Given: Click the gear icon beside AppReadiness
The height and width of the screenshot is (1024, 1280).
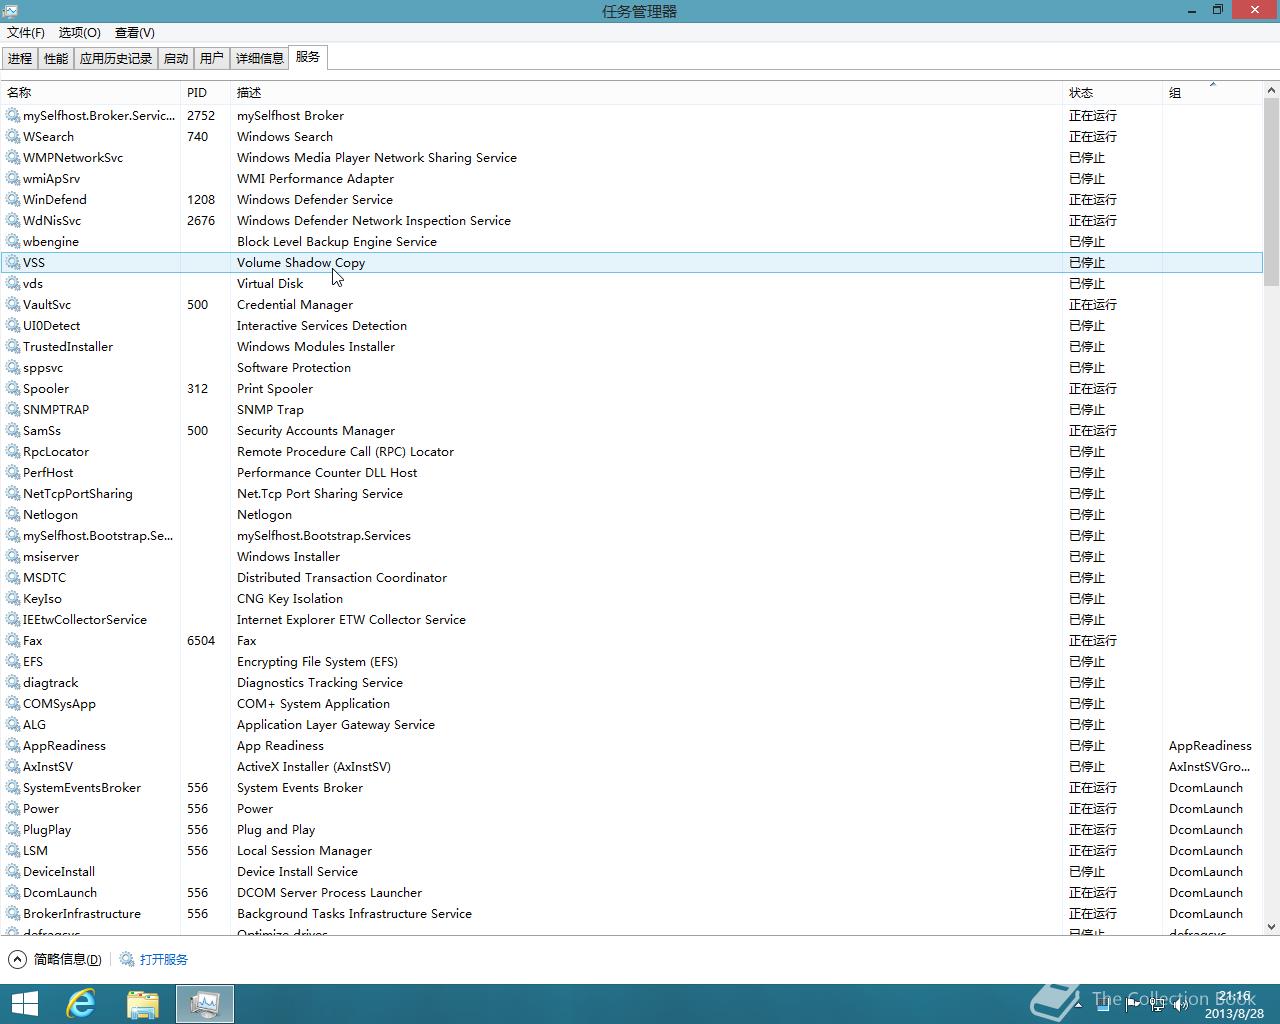Looking at the screenshot, I should (13, 746).
